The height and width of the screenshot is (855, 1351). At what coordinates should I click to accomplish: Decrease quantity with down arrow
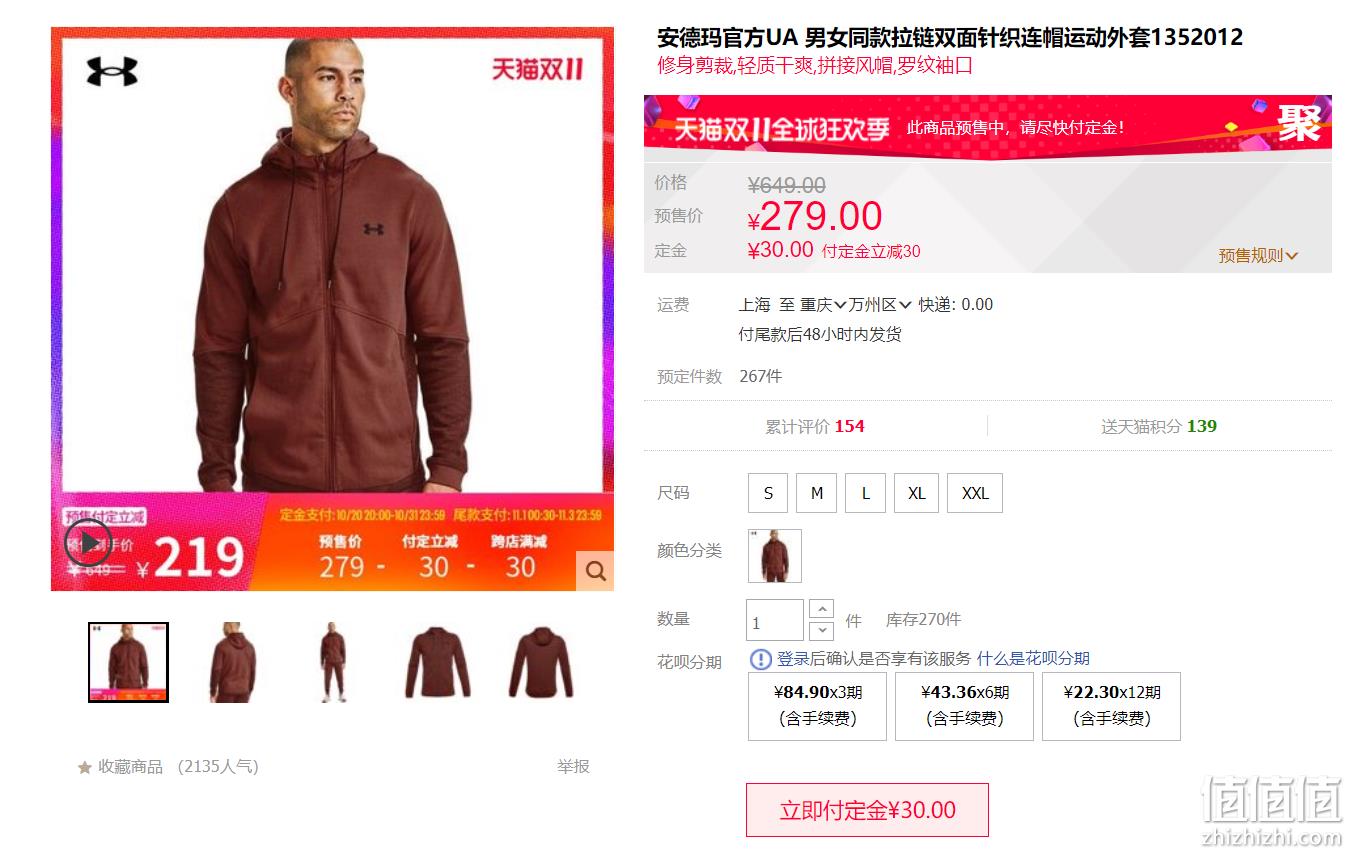pyautogui.click(x=821, y=630)
